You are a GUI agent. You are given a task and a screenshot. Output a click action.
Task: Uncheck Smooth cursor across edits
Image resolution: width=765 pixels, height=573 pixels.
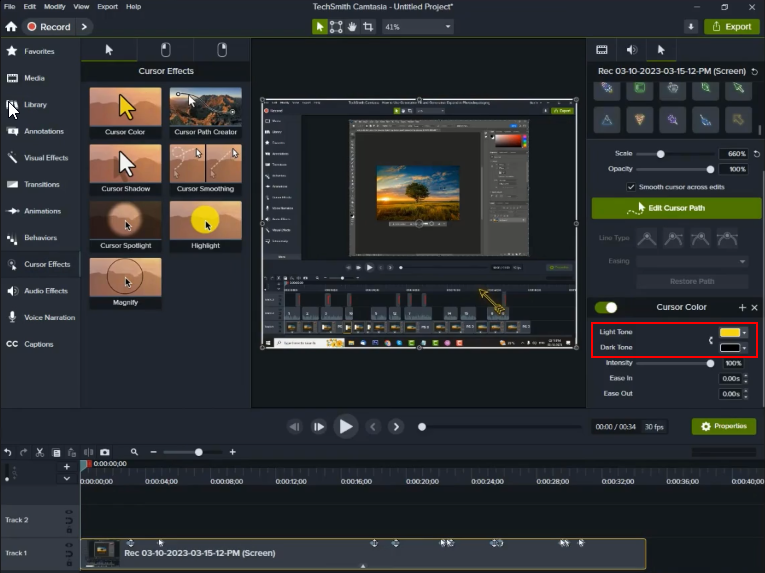click(x=631, y=187)
